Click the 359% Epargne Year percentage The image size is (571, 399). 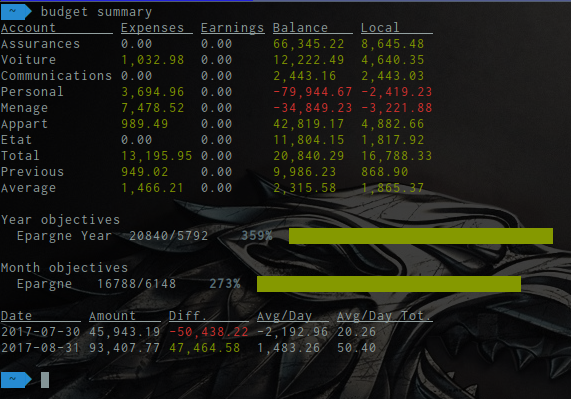(257, 236)
